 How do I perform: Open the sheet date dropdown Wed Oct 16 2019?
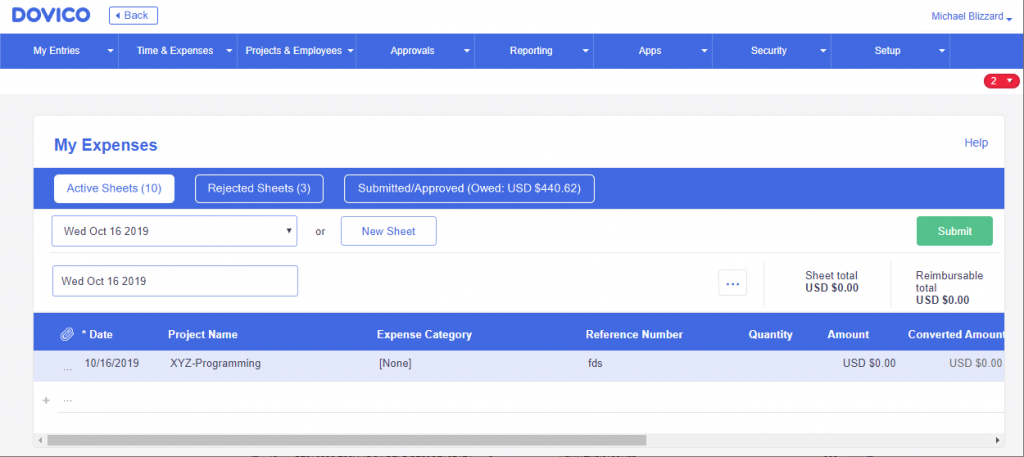pos(174,231)
